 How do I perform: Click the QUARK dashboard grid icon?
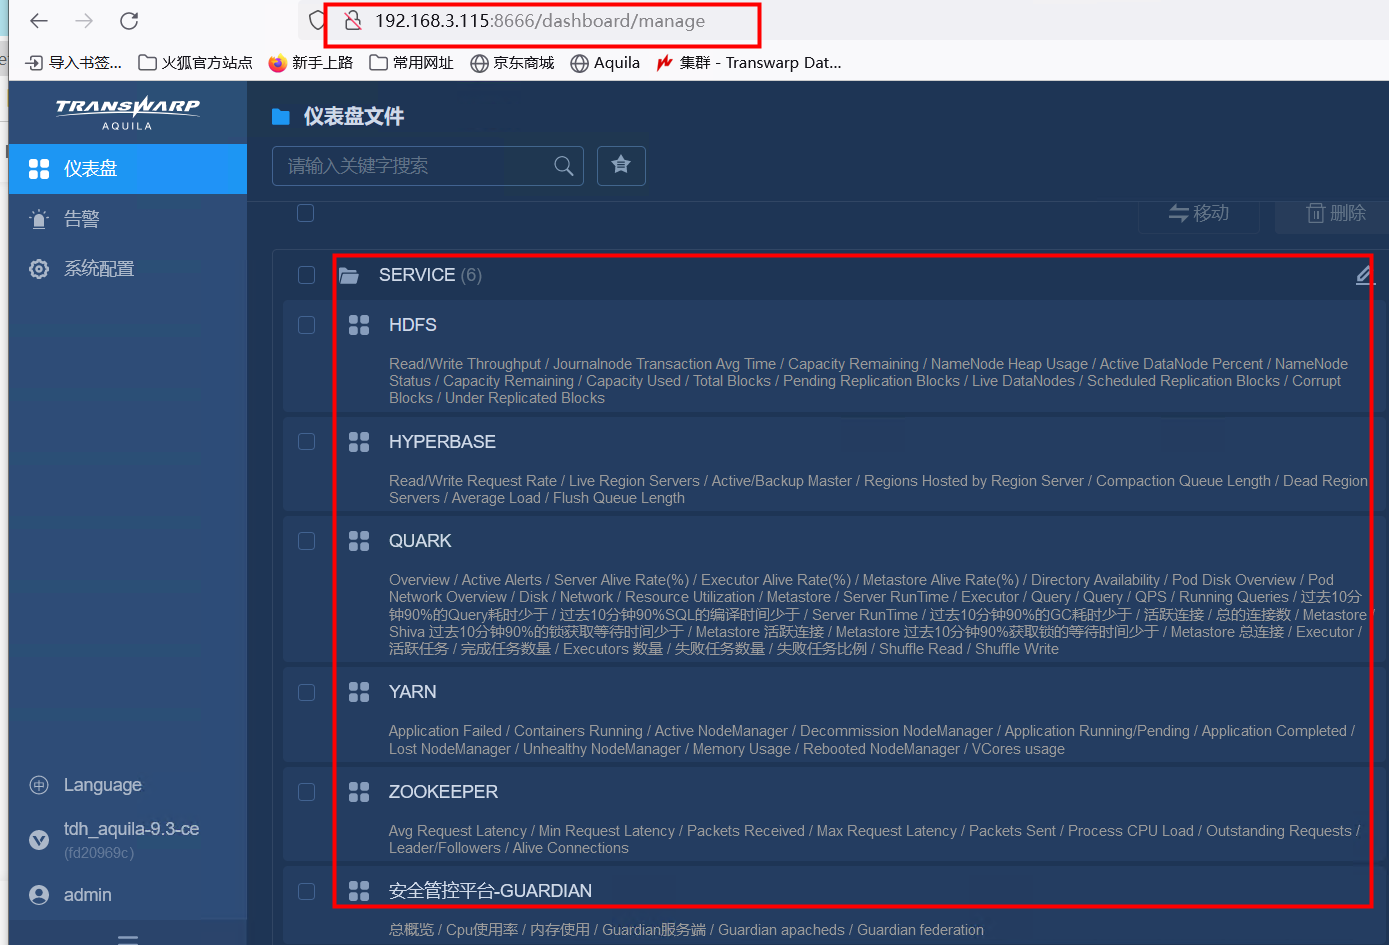(x=359, y=541)
